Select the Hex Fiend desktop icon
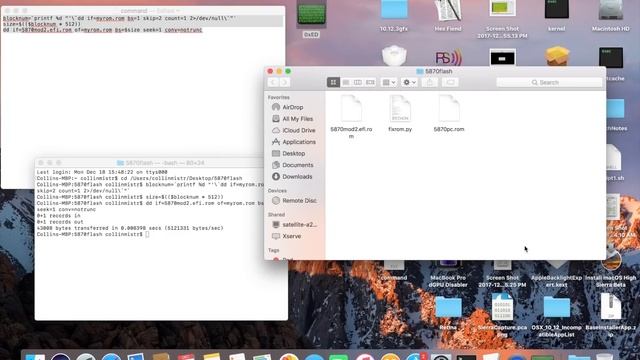The width and height of the screenshot is (640, 360). point(448,16)
